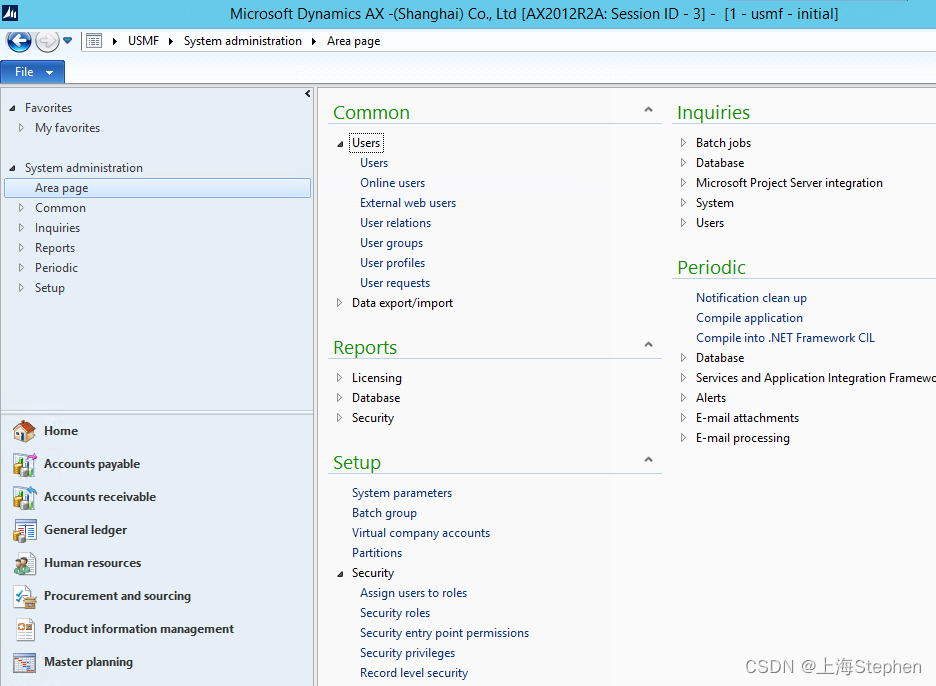Open the Home module icon
This screenshot has height=686, width=936.
pos(24,431)
